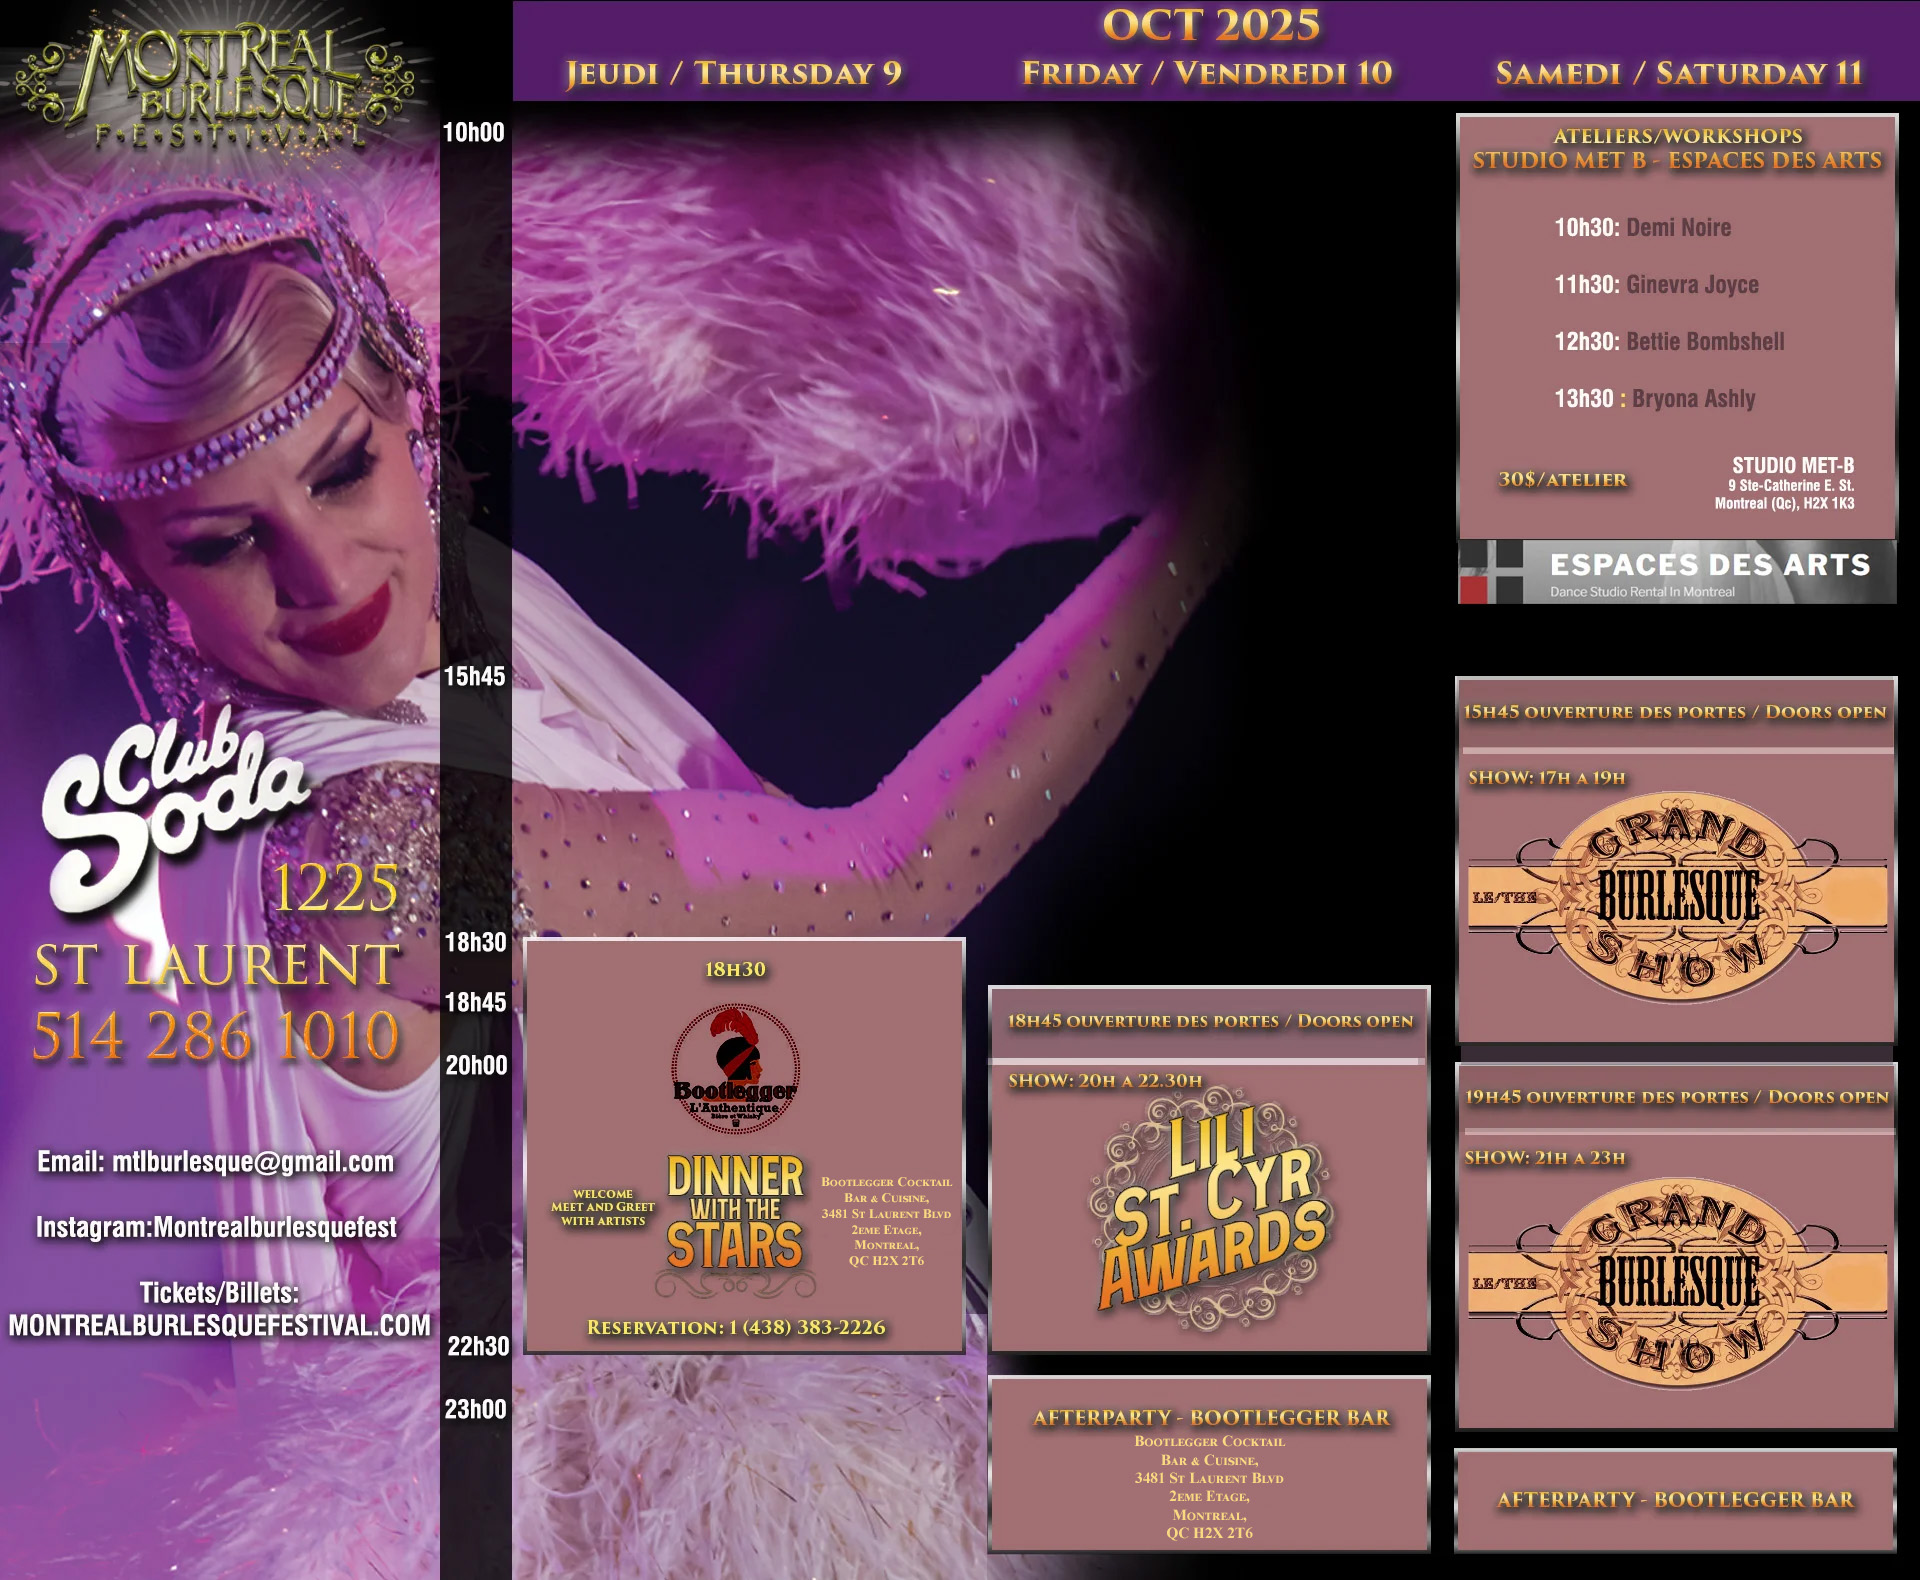Click the Bootlegger Cocktail Bar address in dinner card
The width and height of the screenshot is (1920, 1580).
tap(886, 1221)
